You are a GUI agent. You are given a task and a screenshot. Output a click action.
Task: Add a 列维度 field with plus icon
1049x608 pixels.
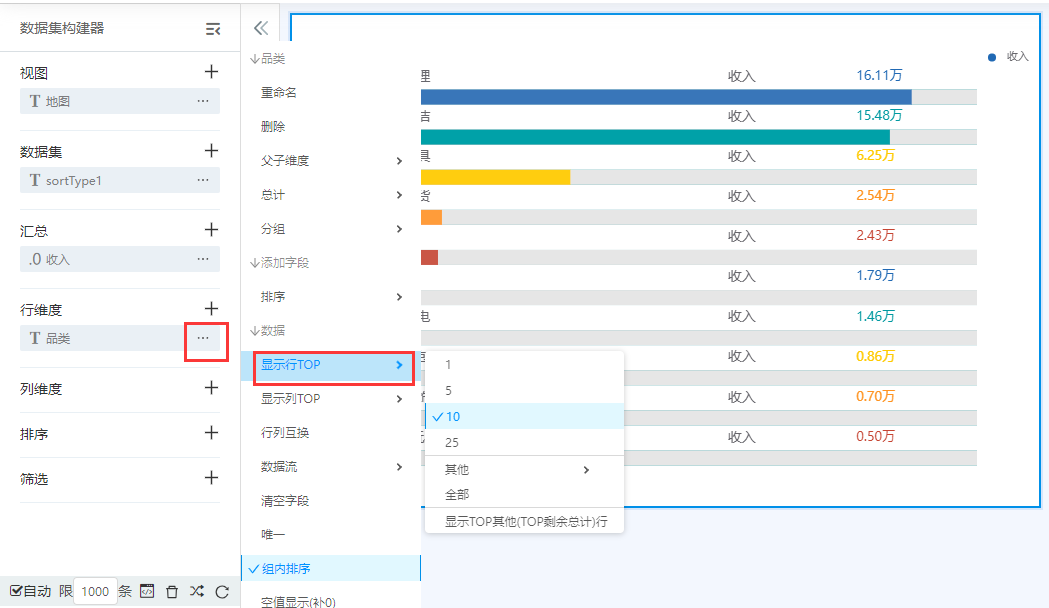tap(211, 387)
